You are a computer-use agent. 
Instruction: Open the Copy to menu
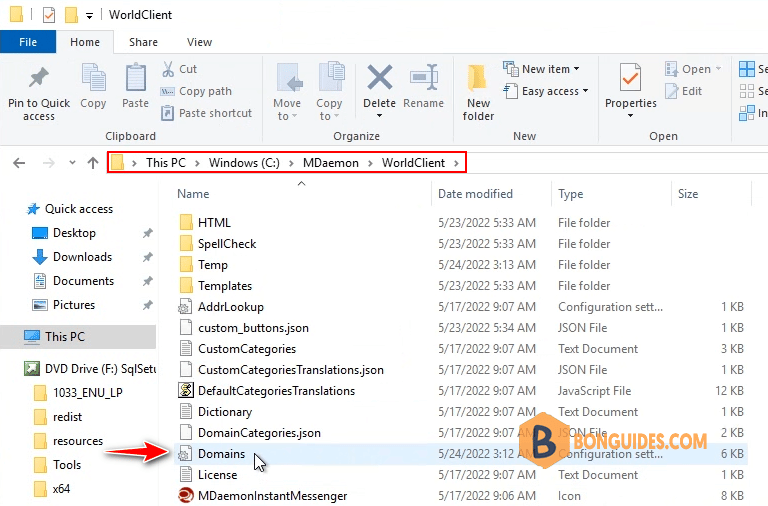(329, 92)
